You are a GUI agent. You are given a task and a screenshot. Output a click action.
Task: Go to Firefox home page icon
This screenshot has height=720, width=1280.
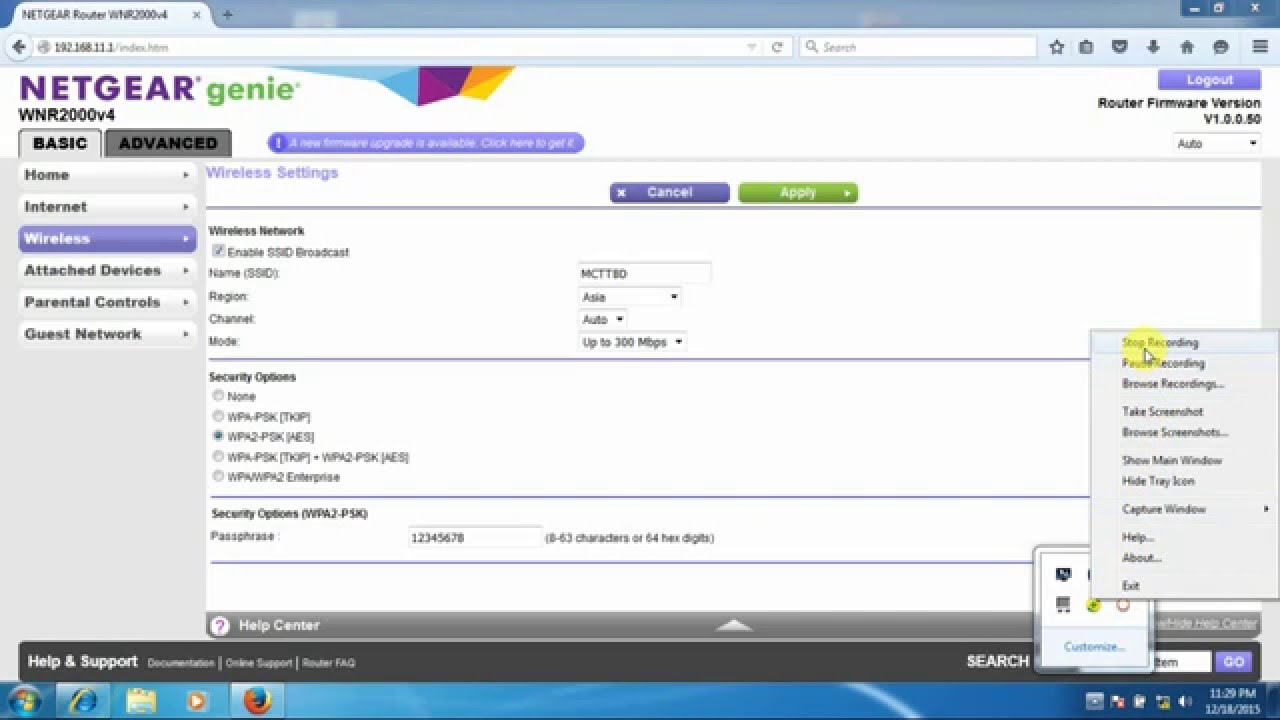tap(1187, 47)
